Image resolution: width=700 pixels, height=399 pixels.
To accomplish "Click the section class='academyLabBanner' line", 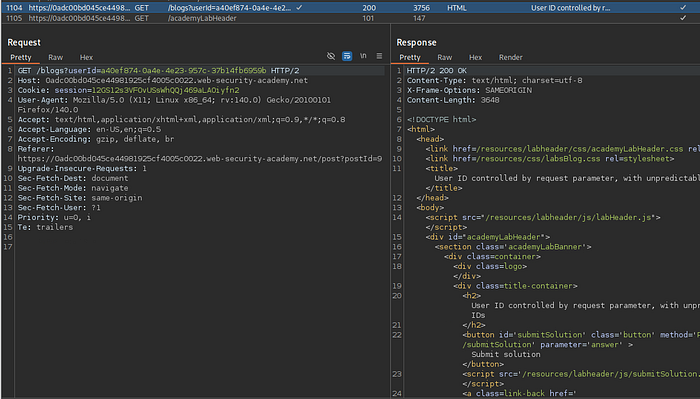I will [x=512, y=247].
